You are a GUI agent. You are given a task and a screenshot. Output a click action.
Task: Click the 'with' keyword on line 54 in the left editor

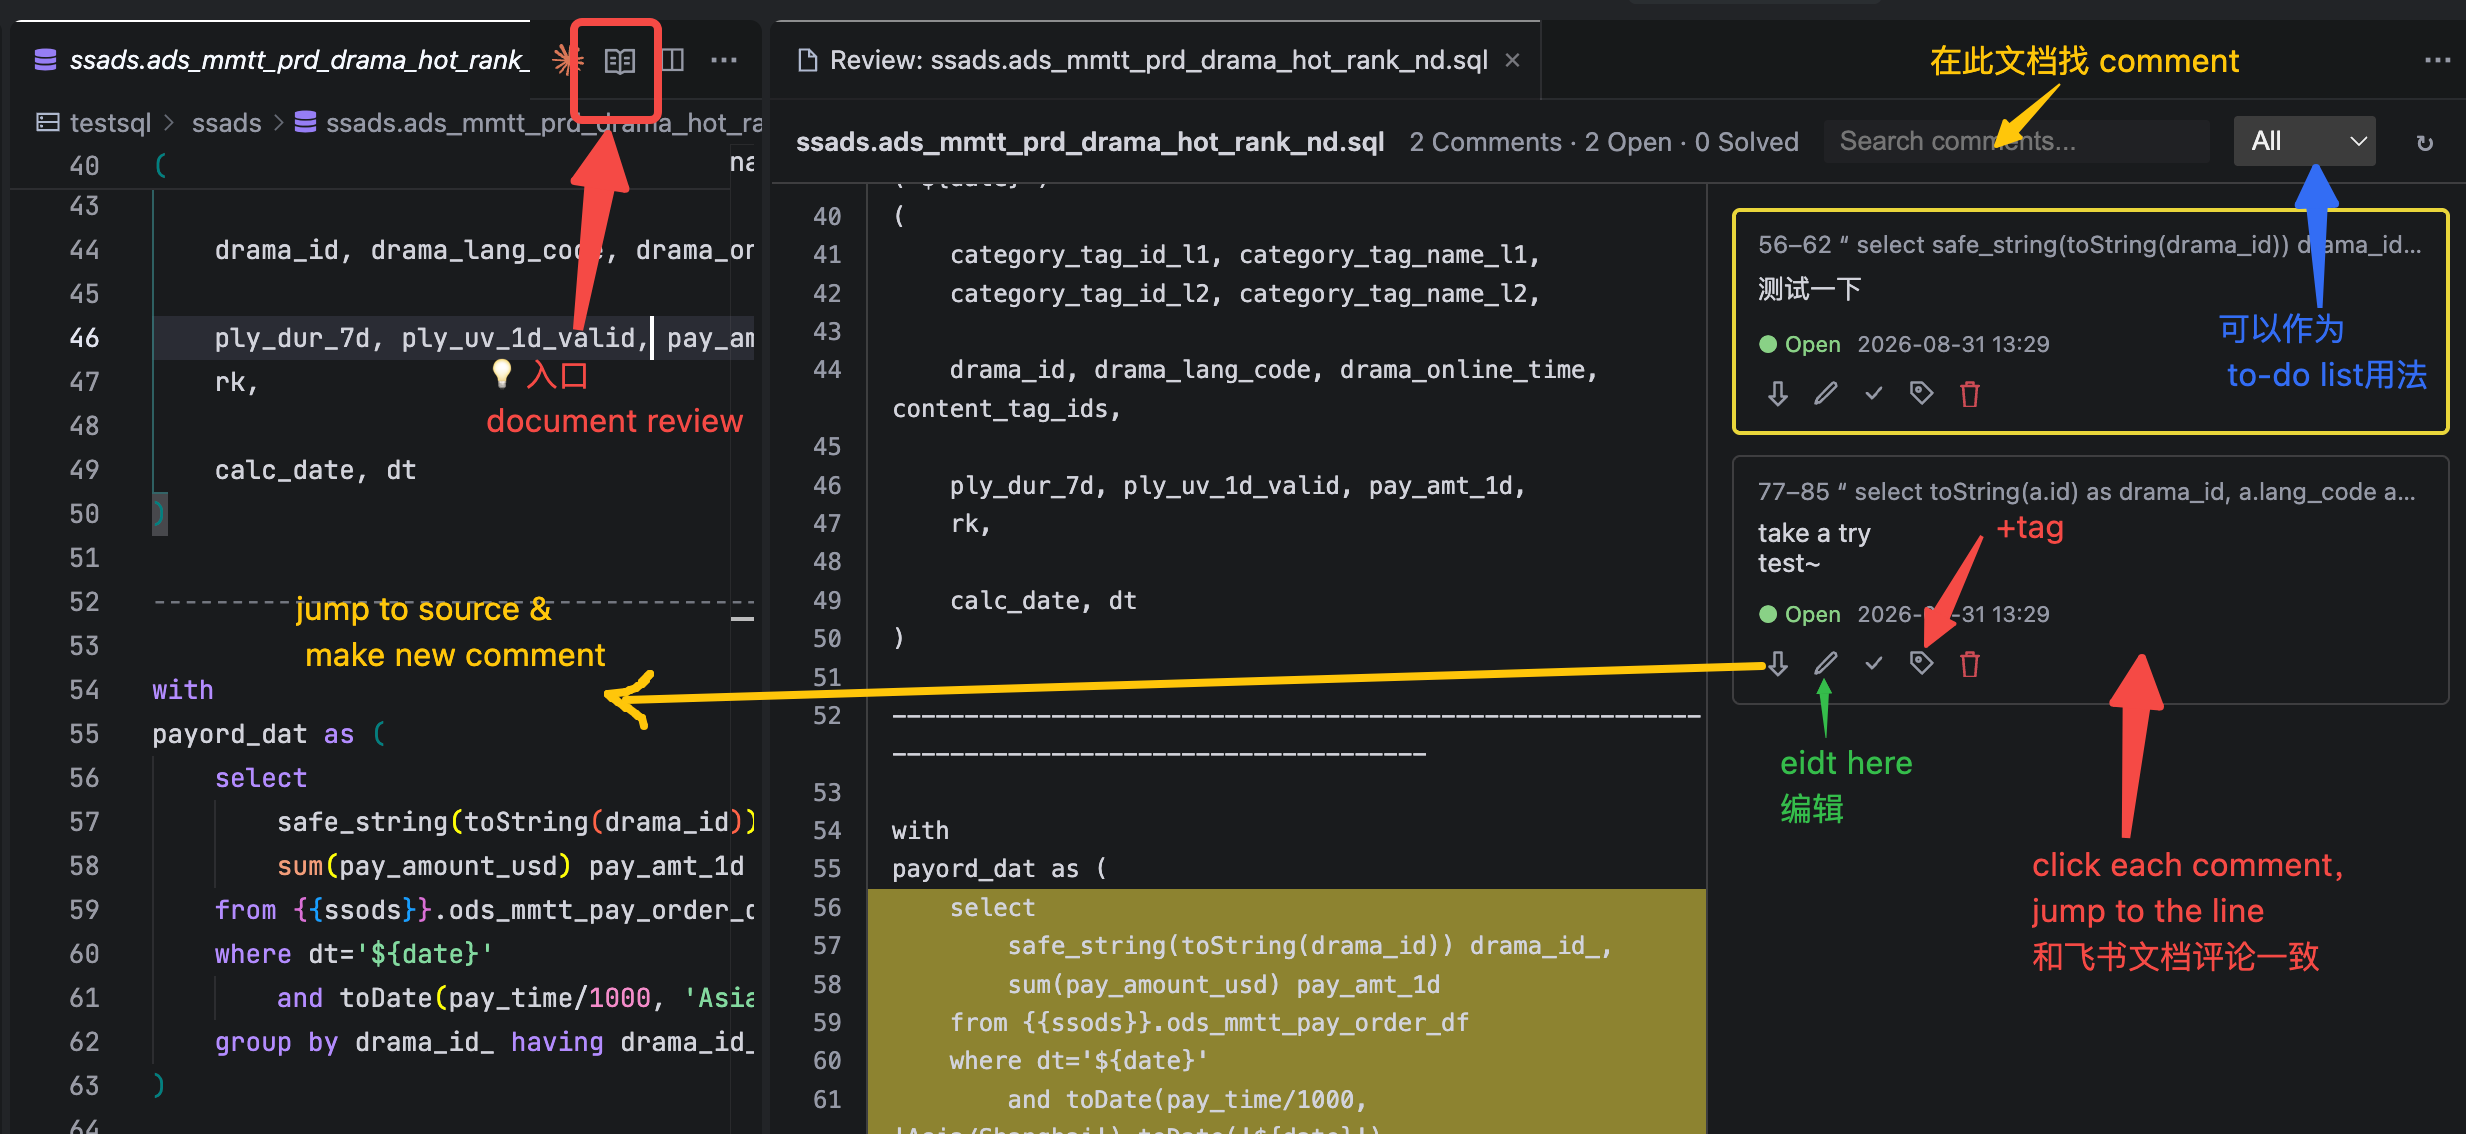183,690
